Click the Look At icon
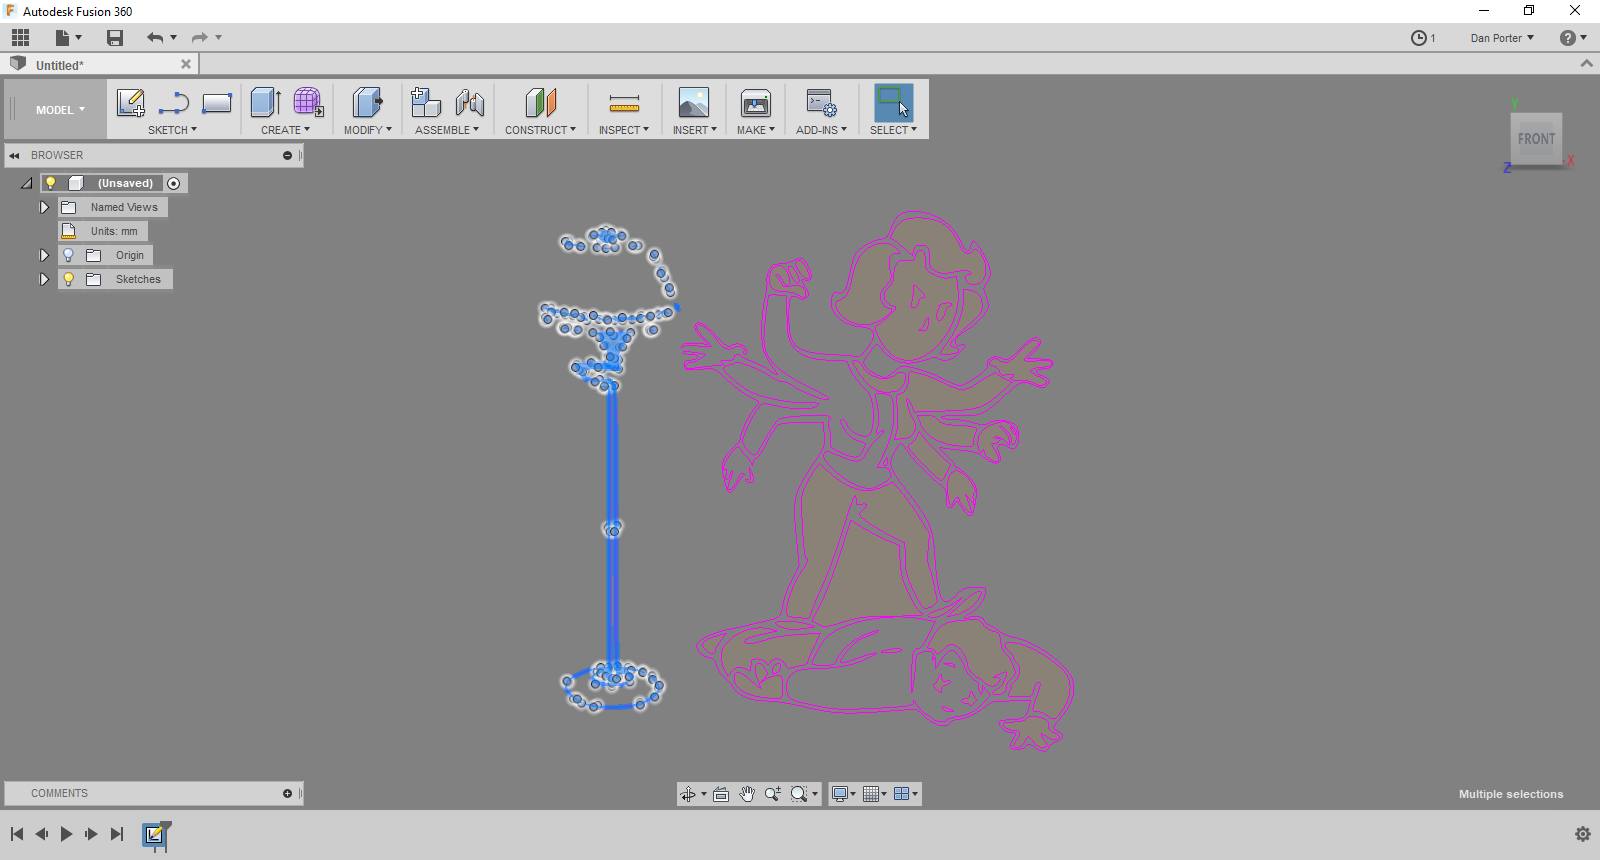 coord(721,794)
